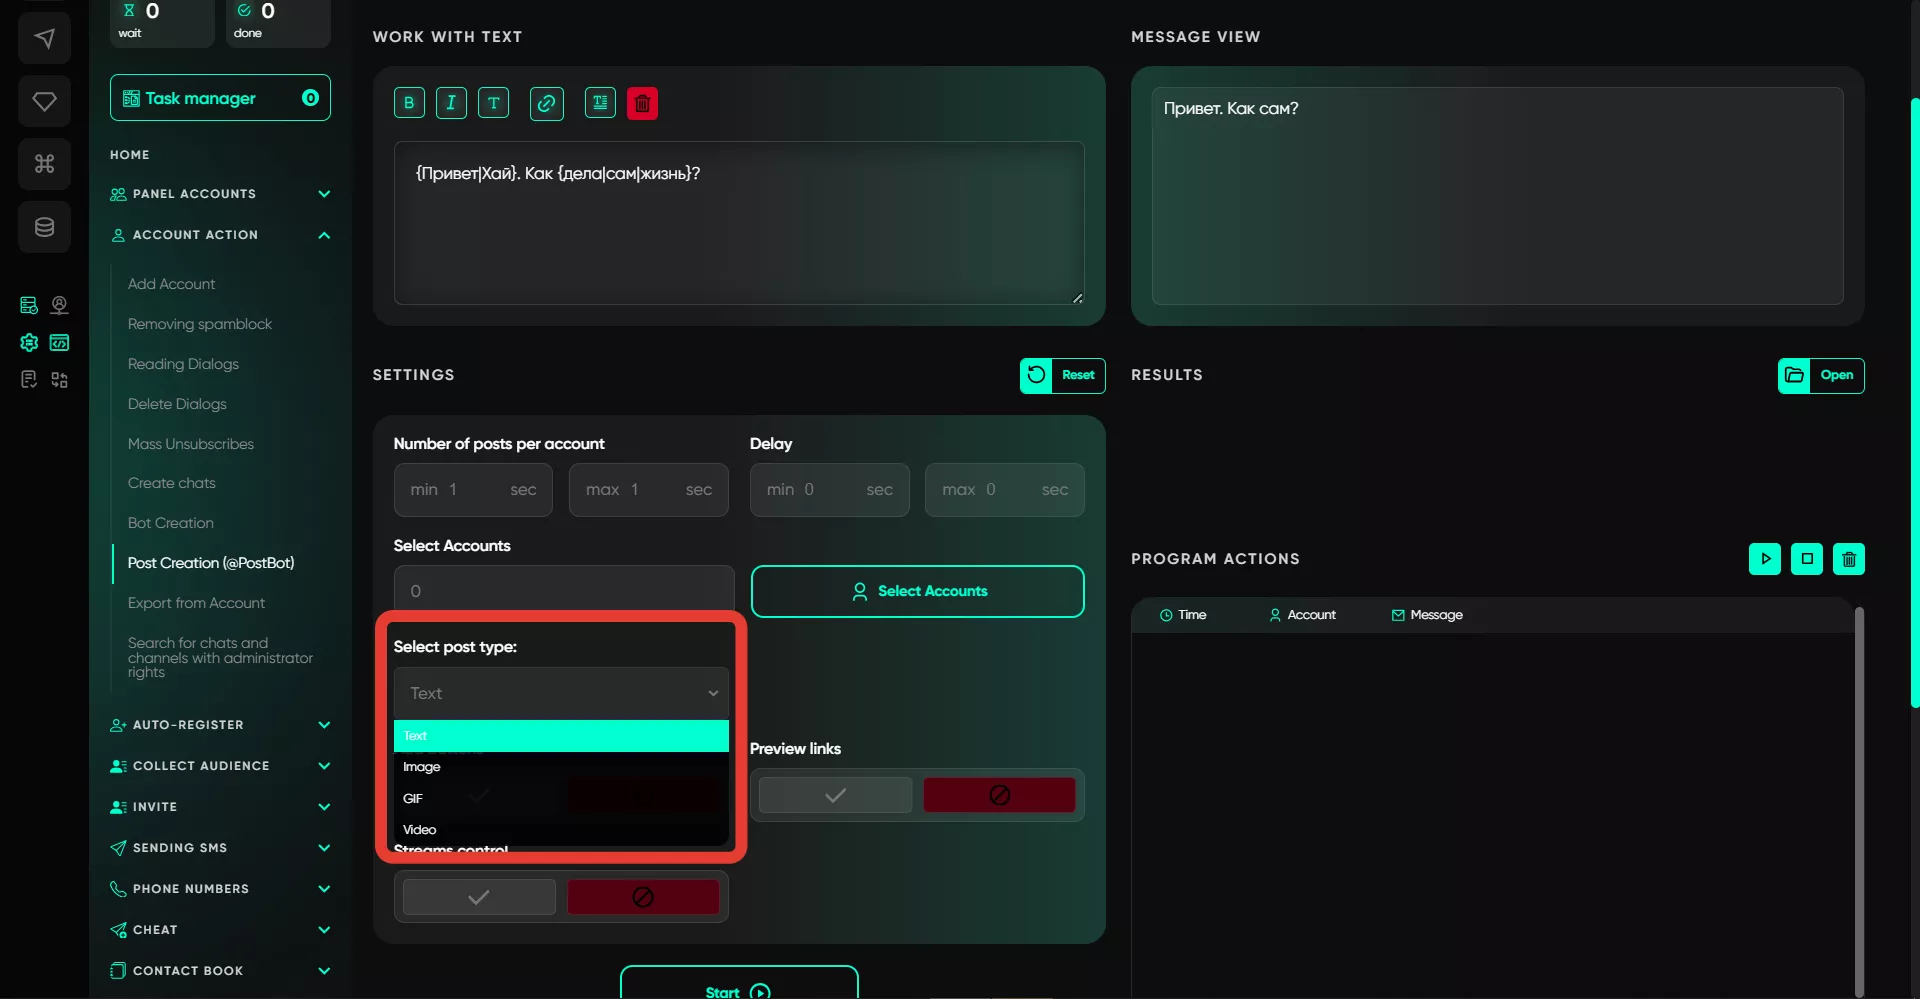Click the Time column clock icon

[1166, 615]
